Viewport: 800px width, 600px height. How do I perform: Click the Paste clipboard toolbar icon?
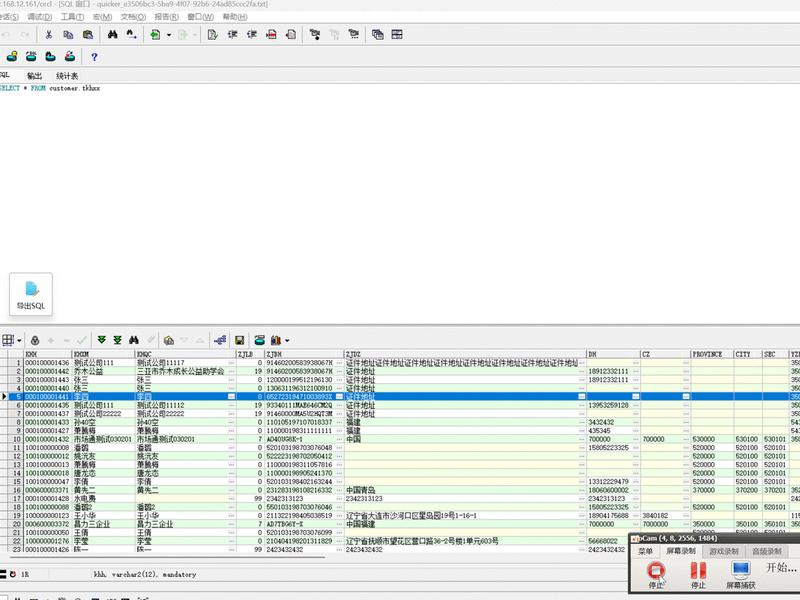click(x=88, y=35)
